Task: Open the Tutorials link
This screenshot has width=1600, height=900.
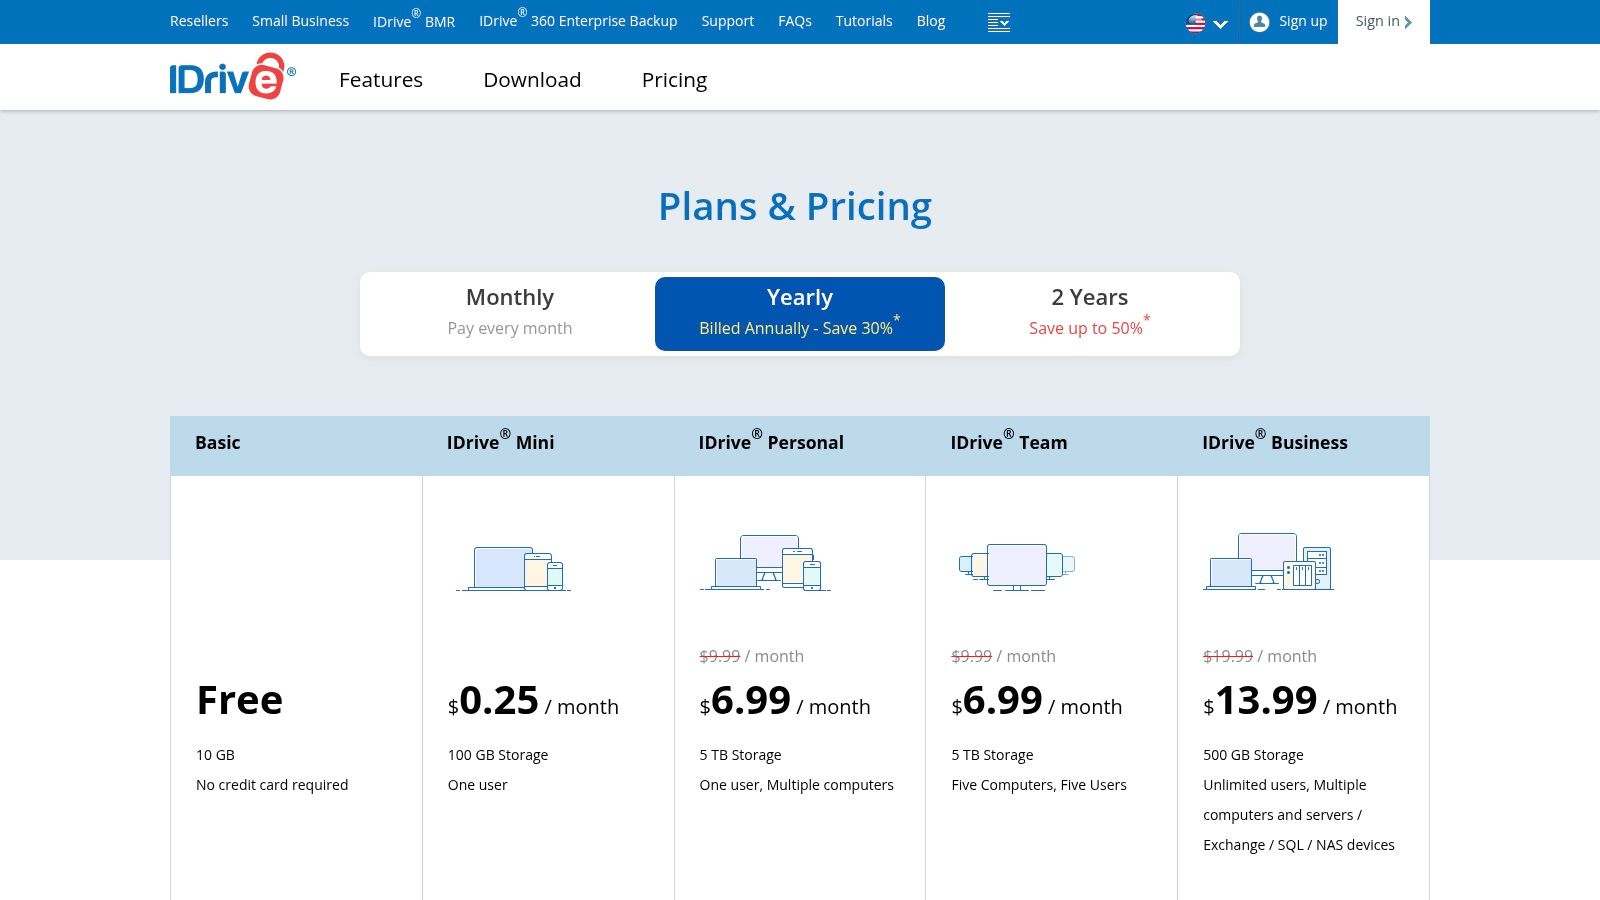Action: point(864,21)
